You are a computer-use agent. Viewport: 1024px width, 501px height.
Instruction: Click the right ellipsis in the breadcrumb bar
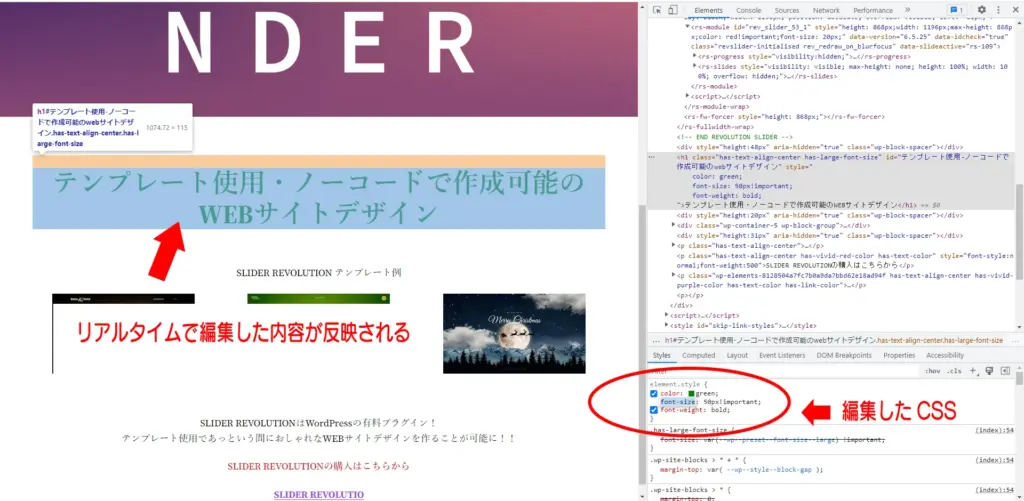(1016, 340)
